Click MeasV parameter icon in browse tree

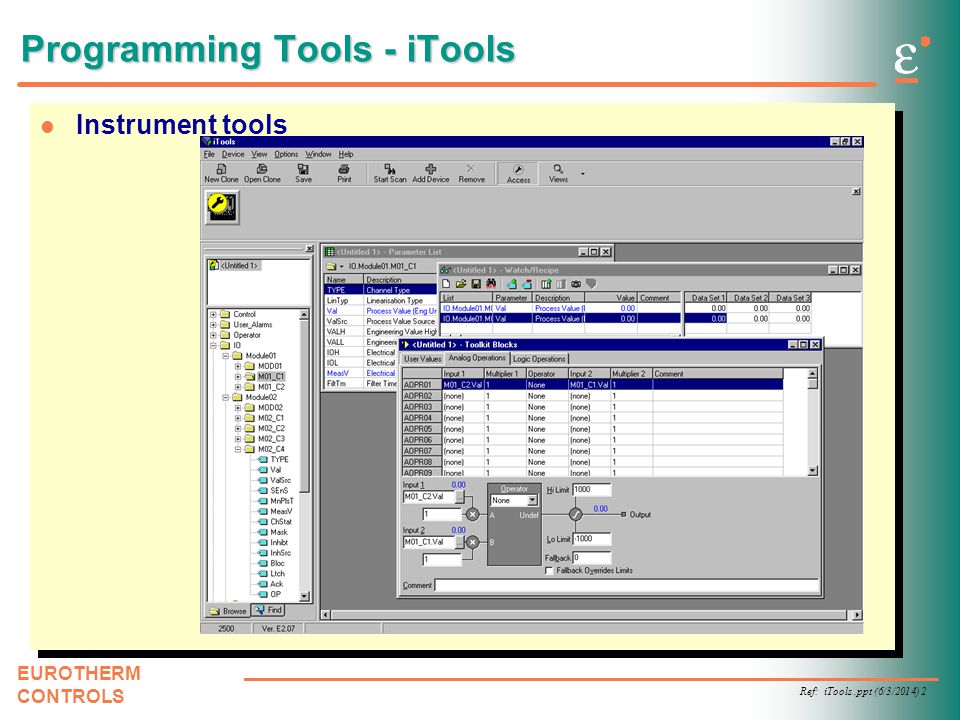tap(263, 511)
